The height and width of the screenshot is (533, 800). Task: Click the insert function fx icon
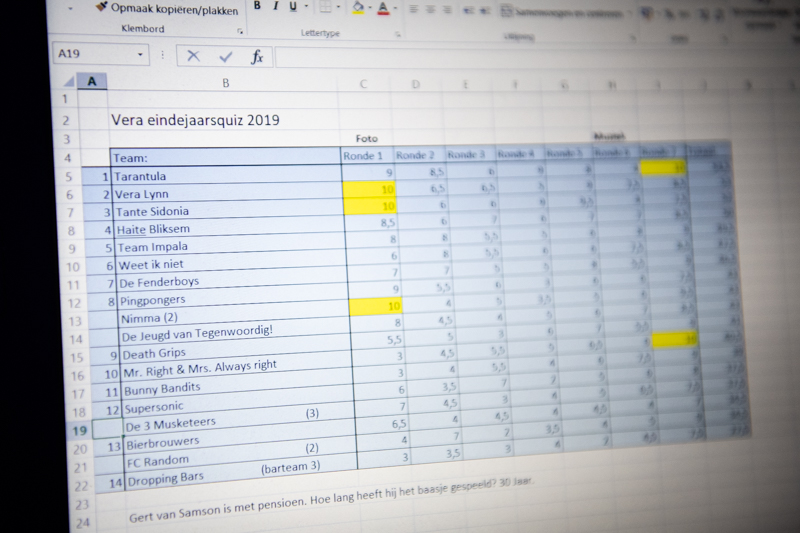pos(257,57)
